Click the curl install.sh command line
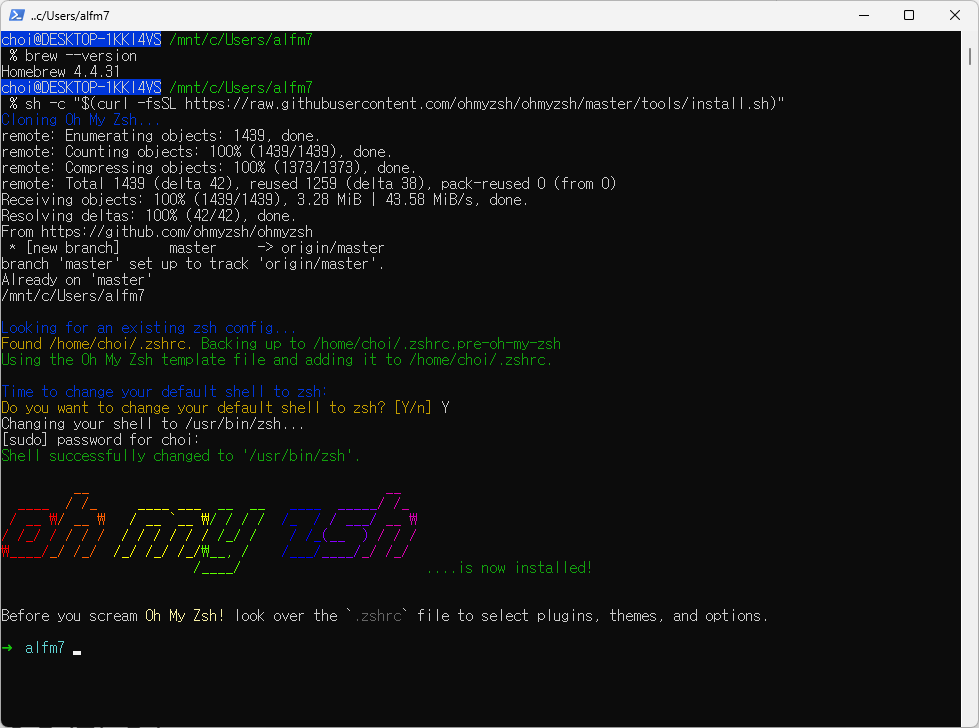 396,104
